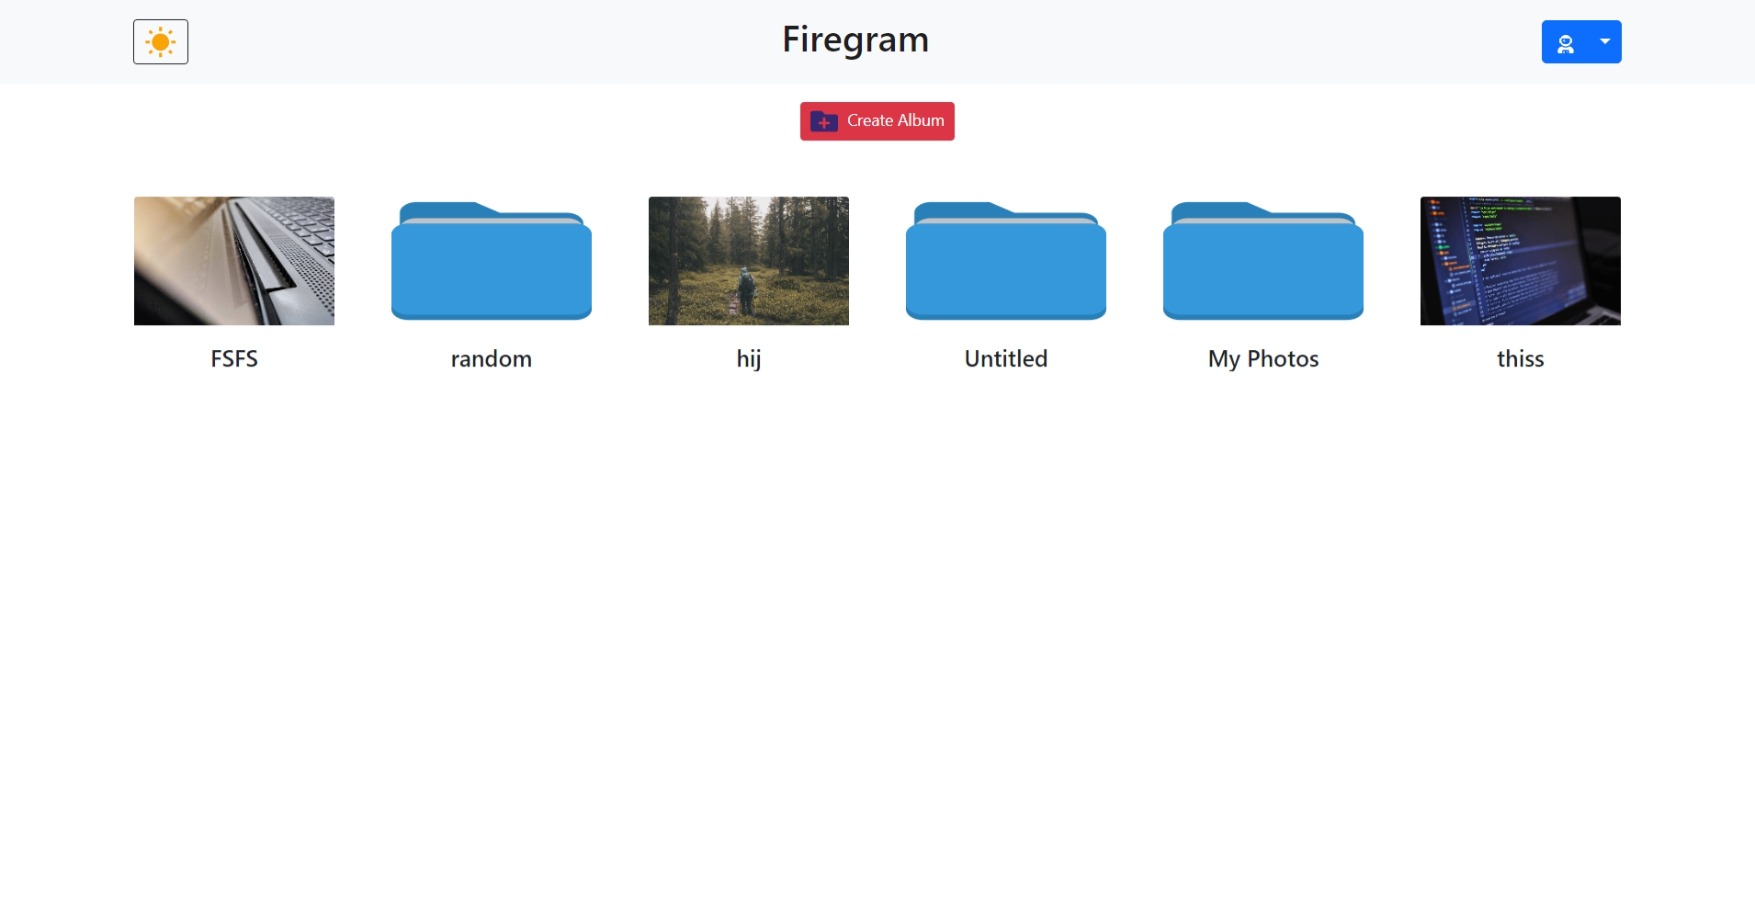Open the forest hiker photo thumbnail
Screen dimensions: 1755x902
pos(748,261)
